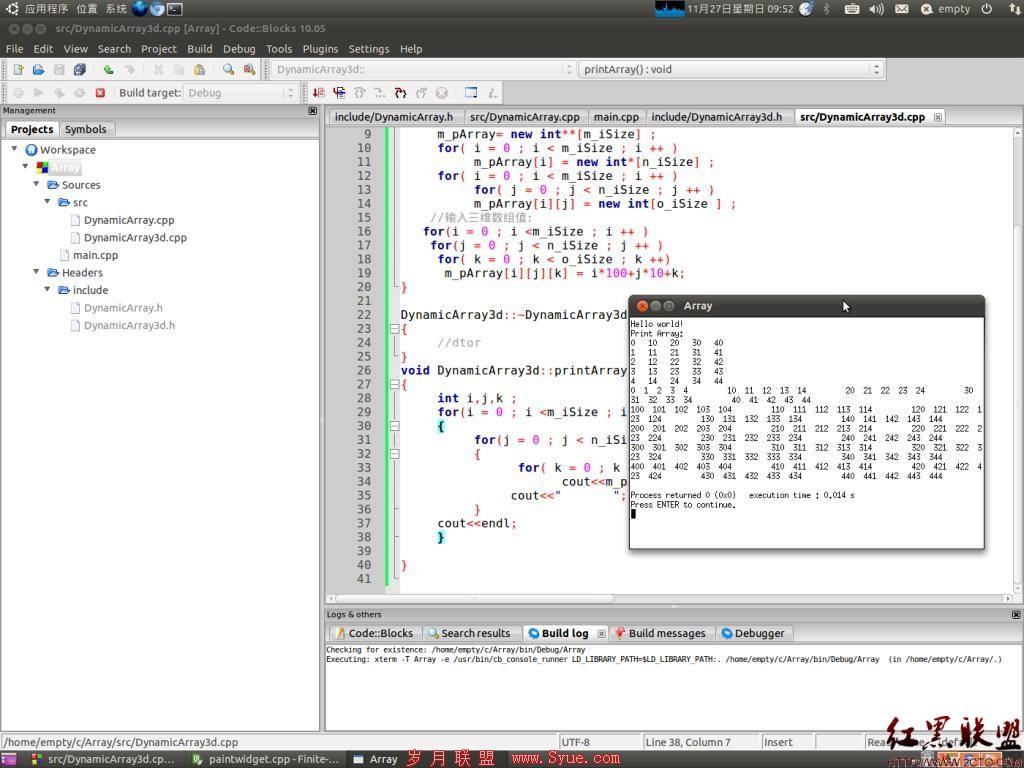Open the Plugins menu

(320, 49)
